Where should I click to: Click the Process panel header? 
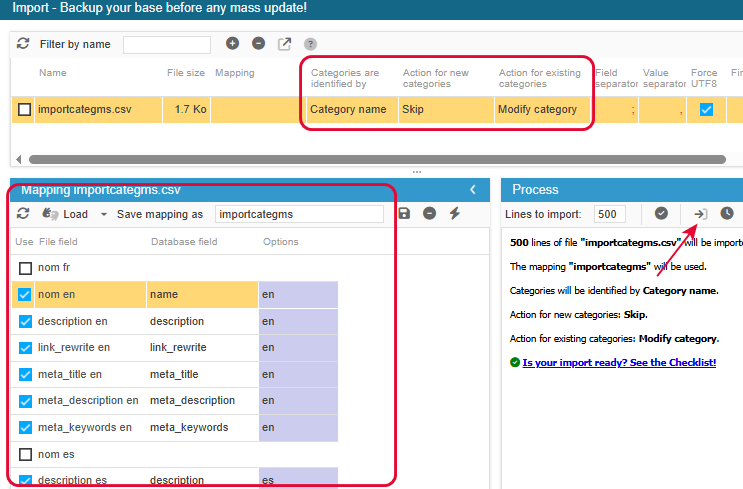click(622, 190)
